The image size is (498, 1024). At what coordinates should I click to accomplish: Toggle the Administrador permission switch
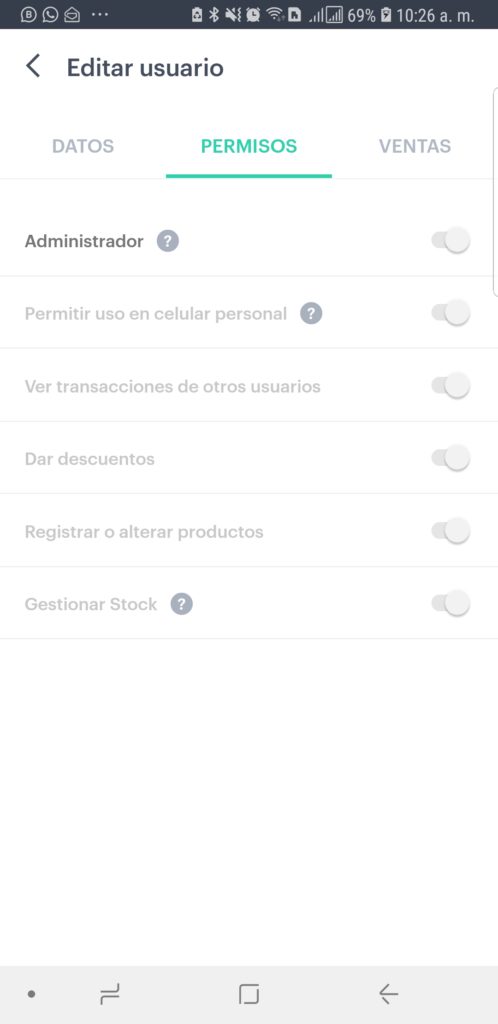[451, 241]
